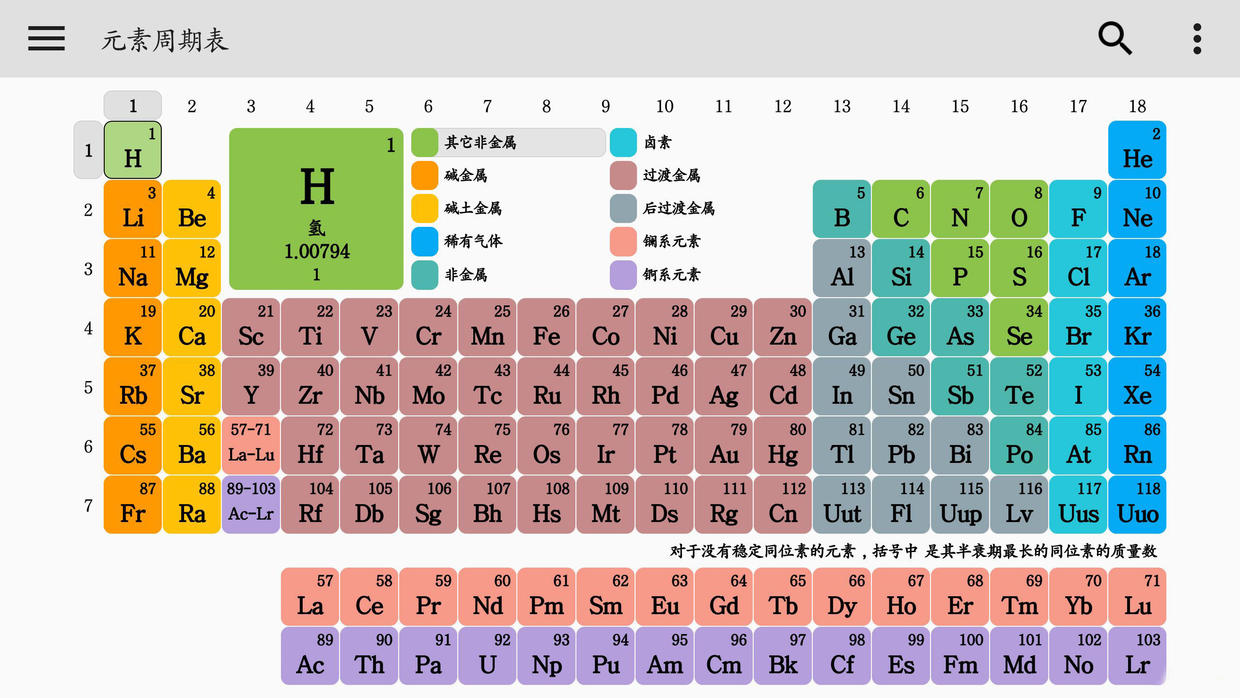
Task: Select the 过渡金属 legend icon
Action: point(623,175)
